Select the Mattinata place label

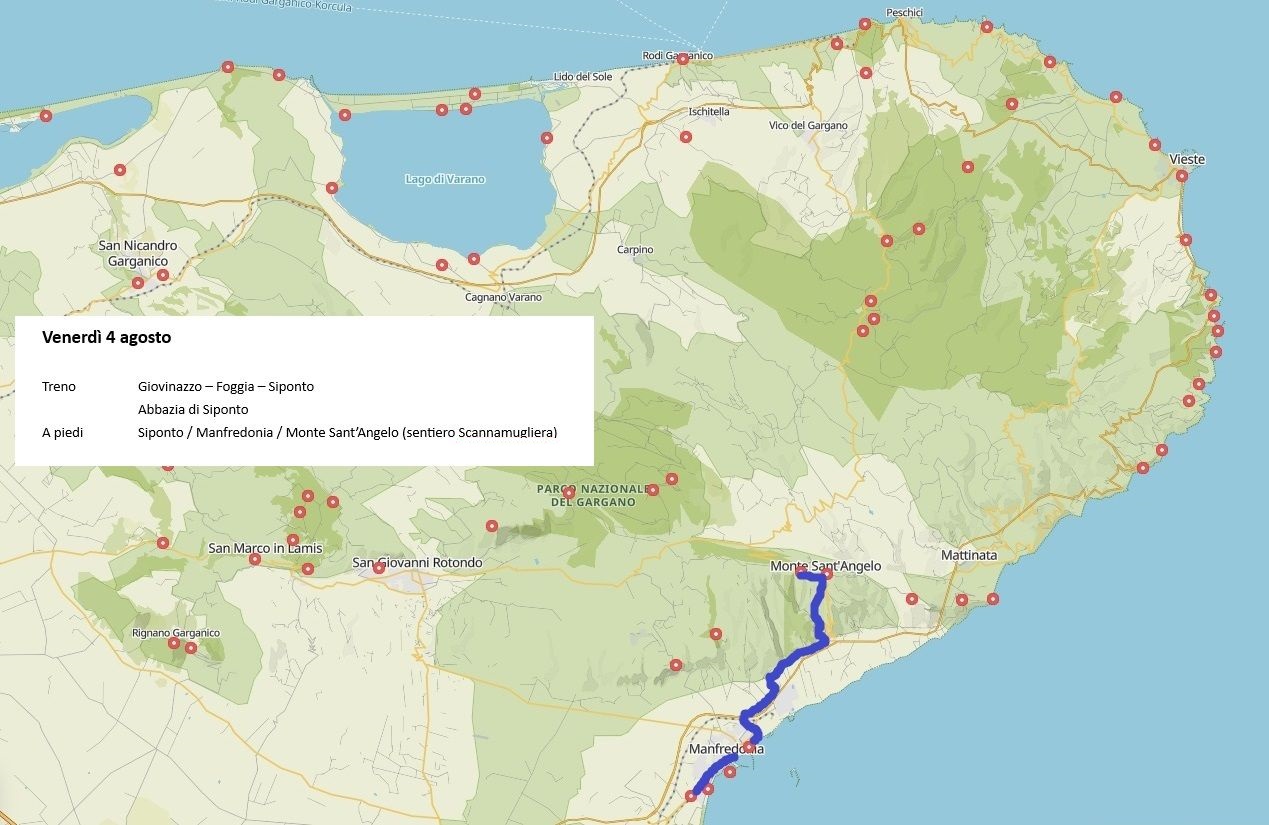tap(969, 555)
